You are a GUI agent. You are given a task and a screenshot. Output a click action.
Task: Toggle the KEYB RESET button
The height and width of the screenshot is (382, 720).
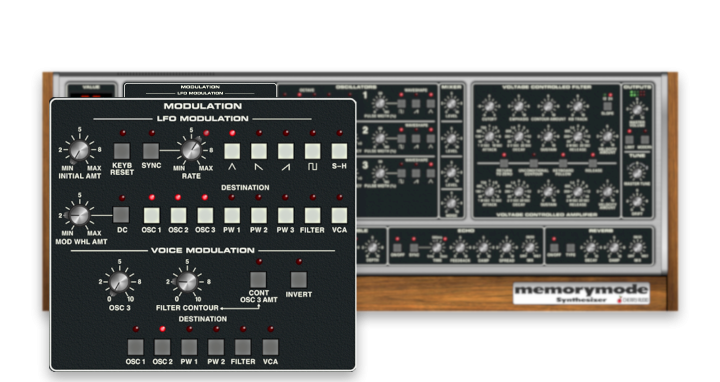tap(122, 151)
